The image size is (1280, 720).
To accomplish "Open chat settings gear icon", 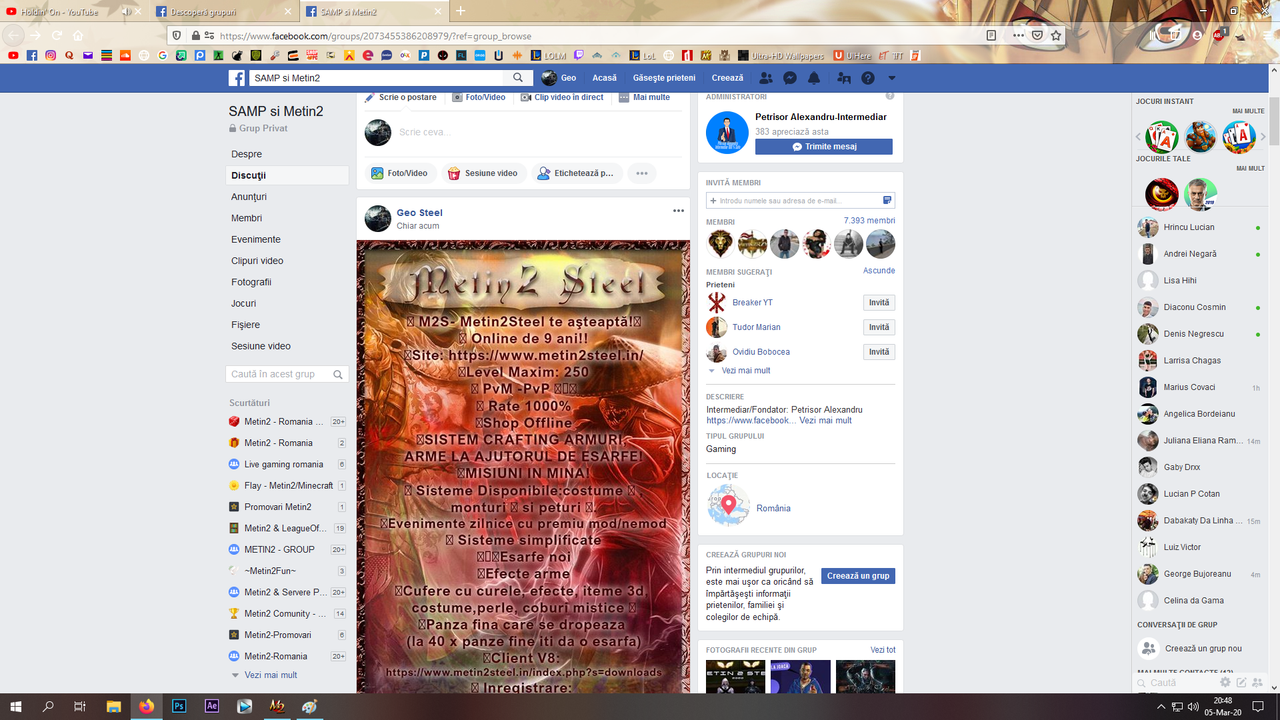I will (x=1226, y=682).
